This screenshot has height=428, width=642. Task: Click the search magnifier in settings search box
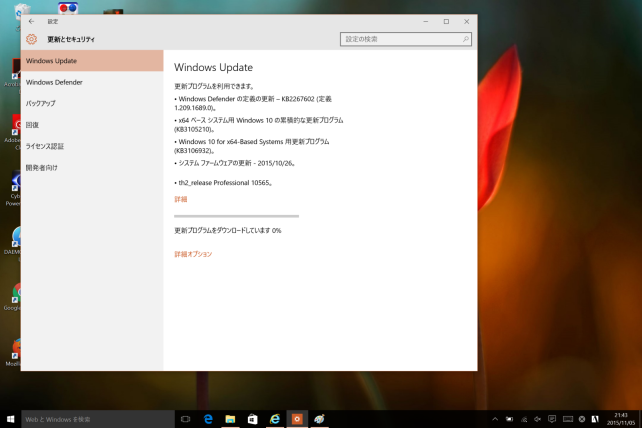click(466, 39)
